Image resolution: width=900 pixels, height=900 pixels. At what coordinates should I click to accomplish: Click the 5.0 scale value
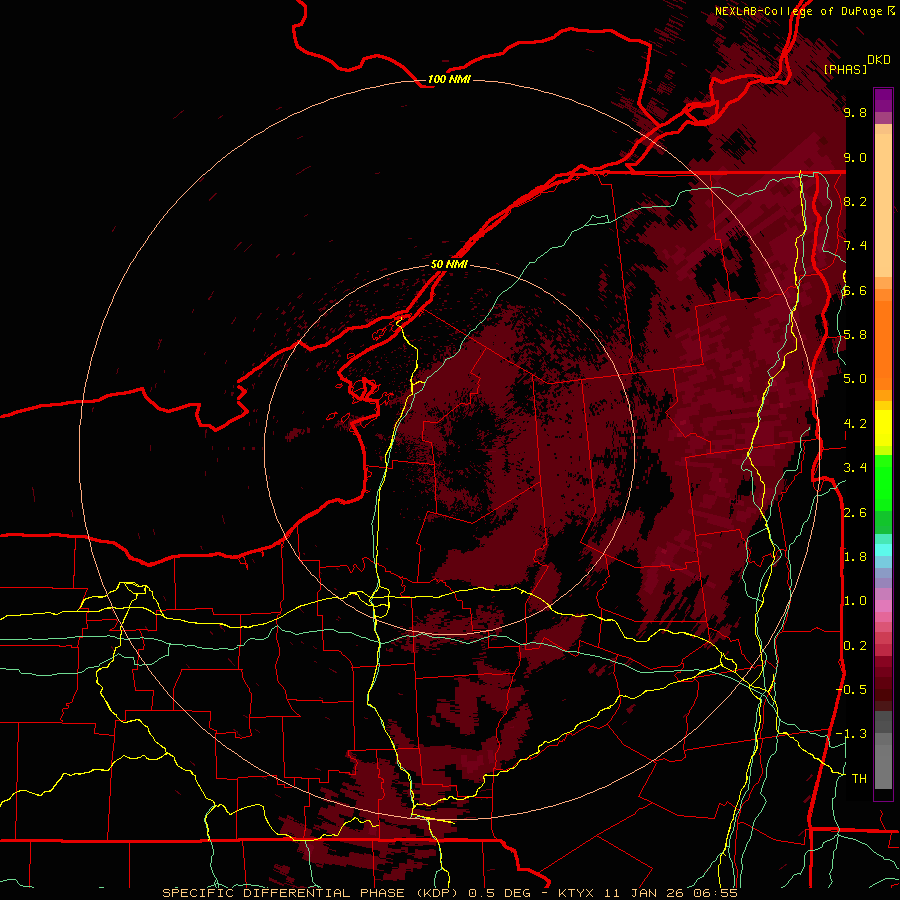click(855, 379)
